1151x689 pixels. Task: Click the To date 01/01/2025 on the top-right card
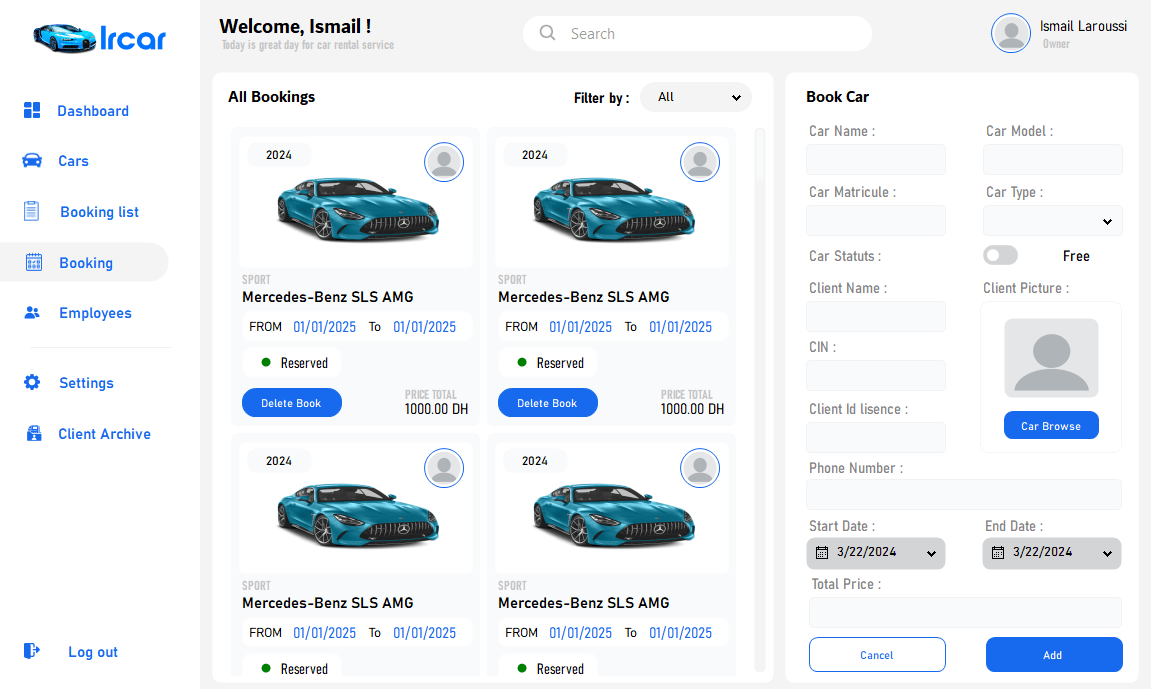click(x=680, y=327)
